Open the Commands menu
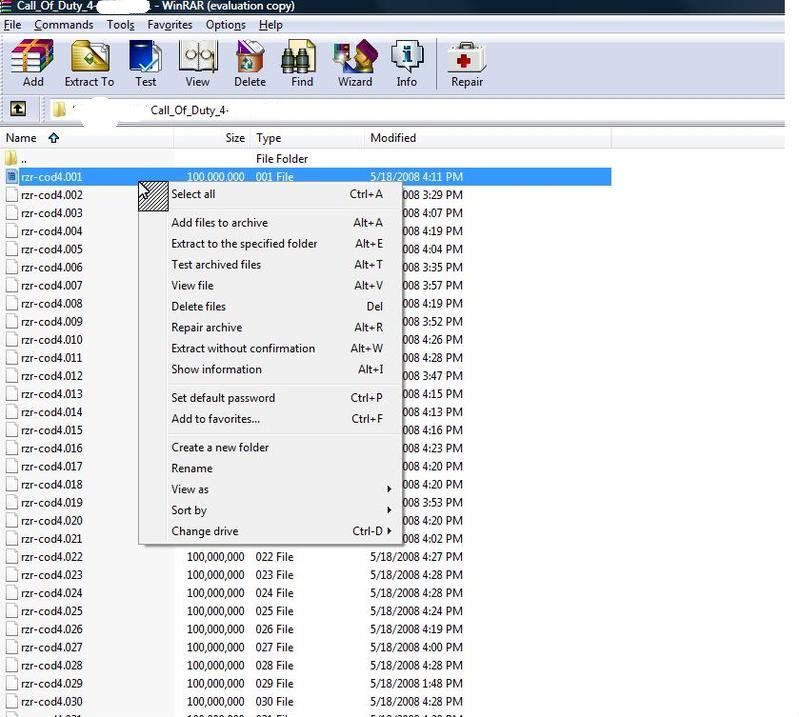This screenshot has width=799, height=717. point(63,25)
